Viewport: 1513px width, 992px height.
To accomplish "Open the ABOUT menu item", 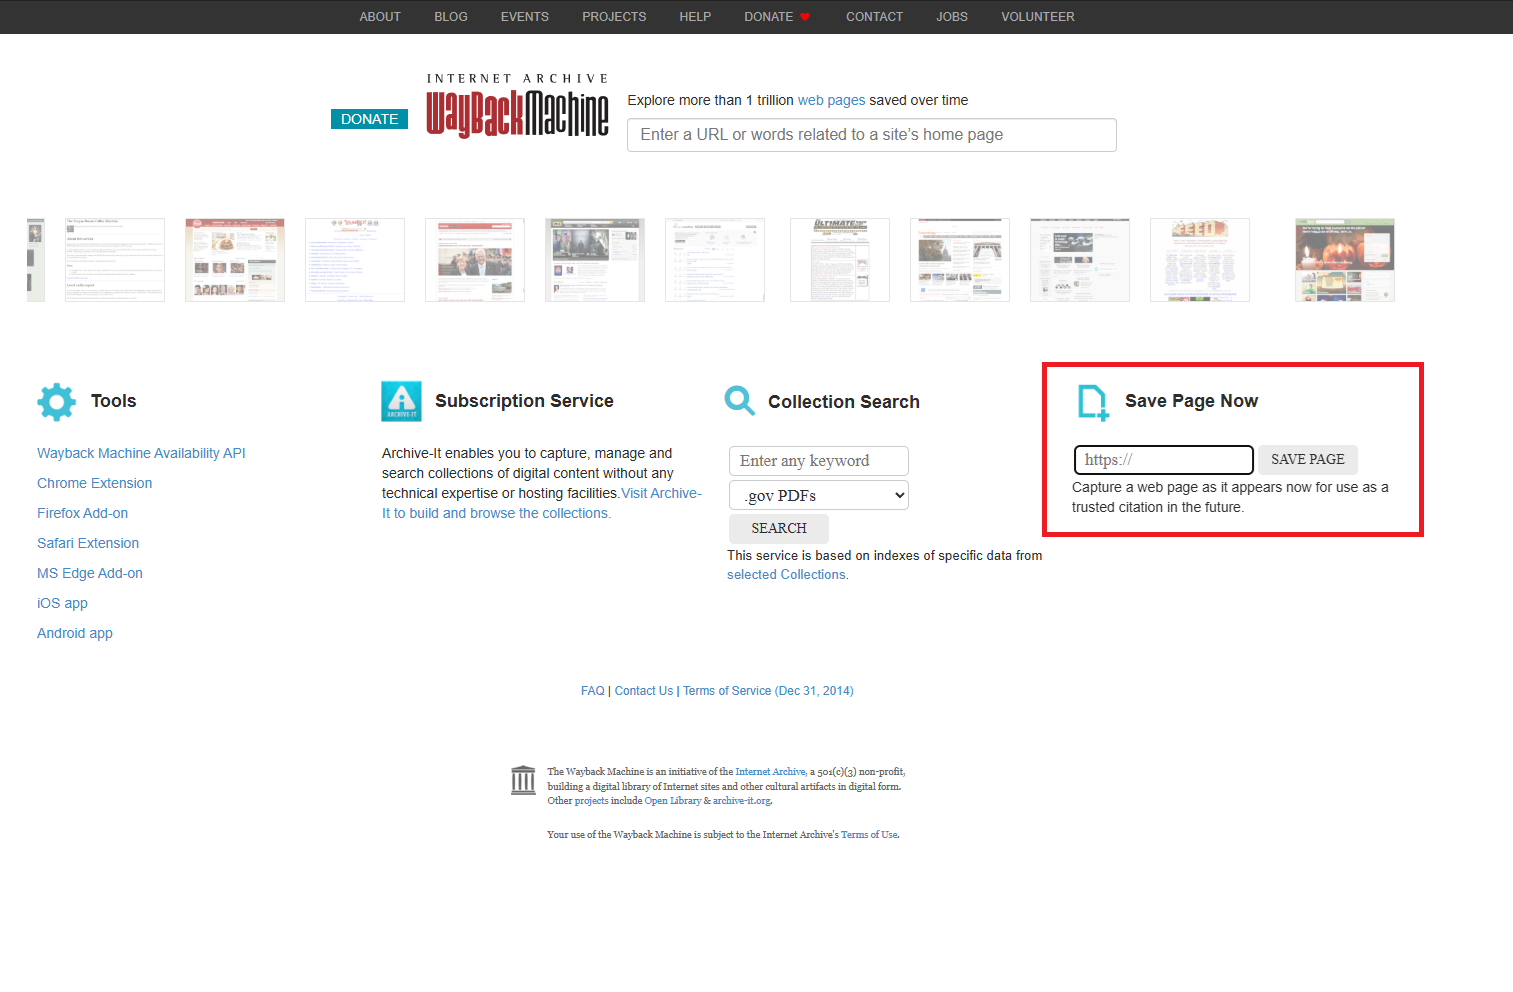I will pyautogui.click(x=380, y=17).
